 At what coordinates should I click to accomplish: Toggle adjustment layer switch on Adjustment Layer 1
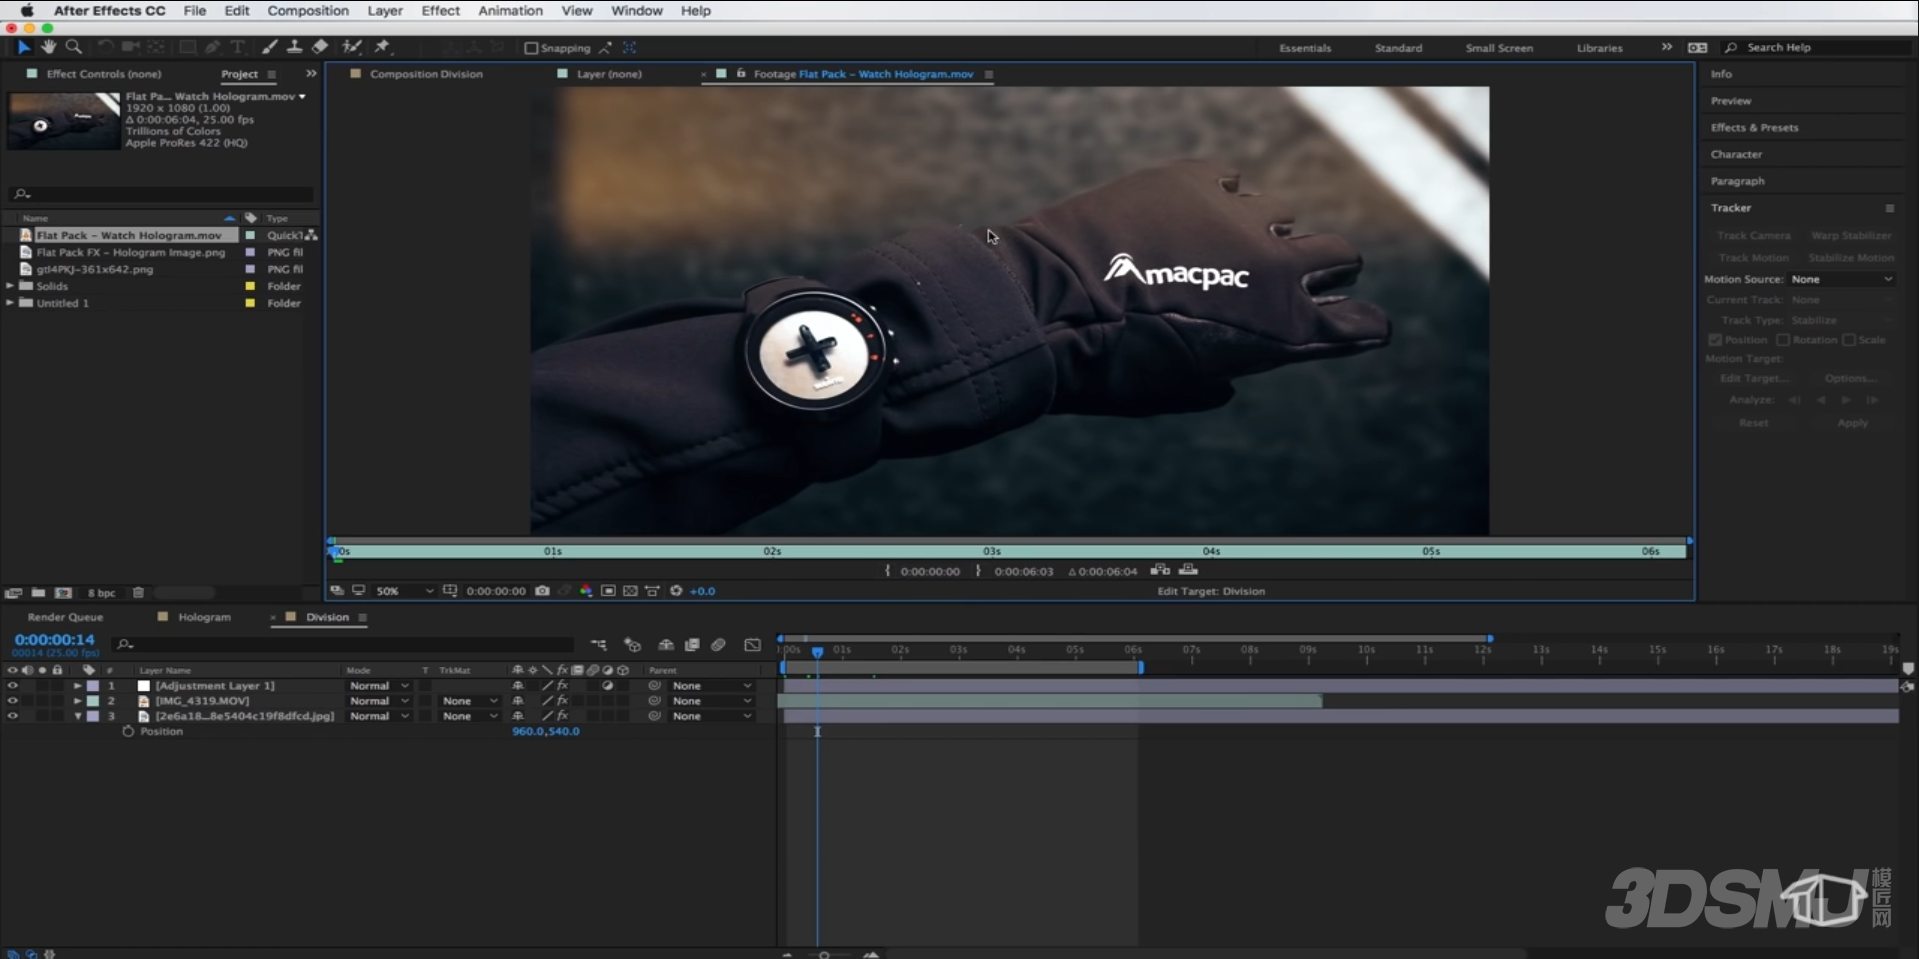pyautogui.click(x=608, y=686)
